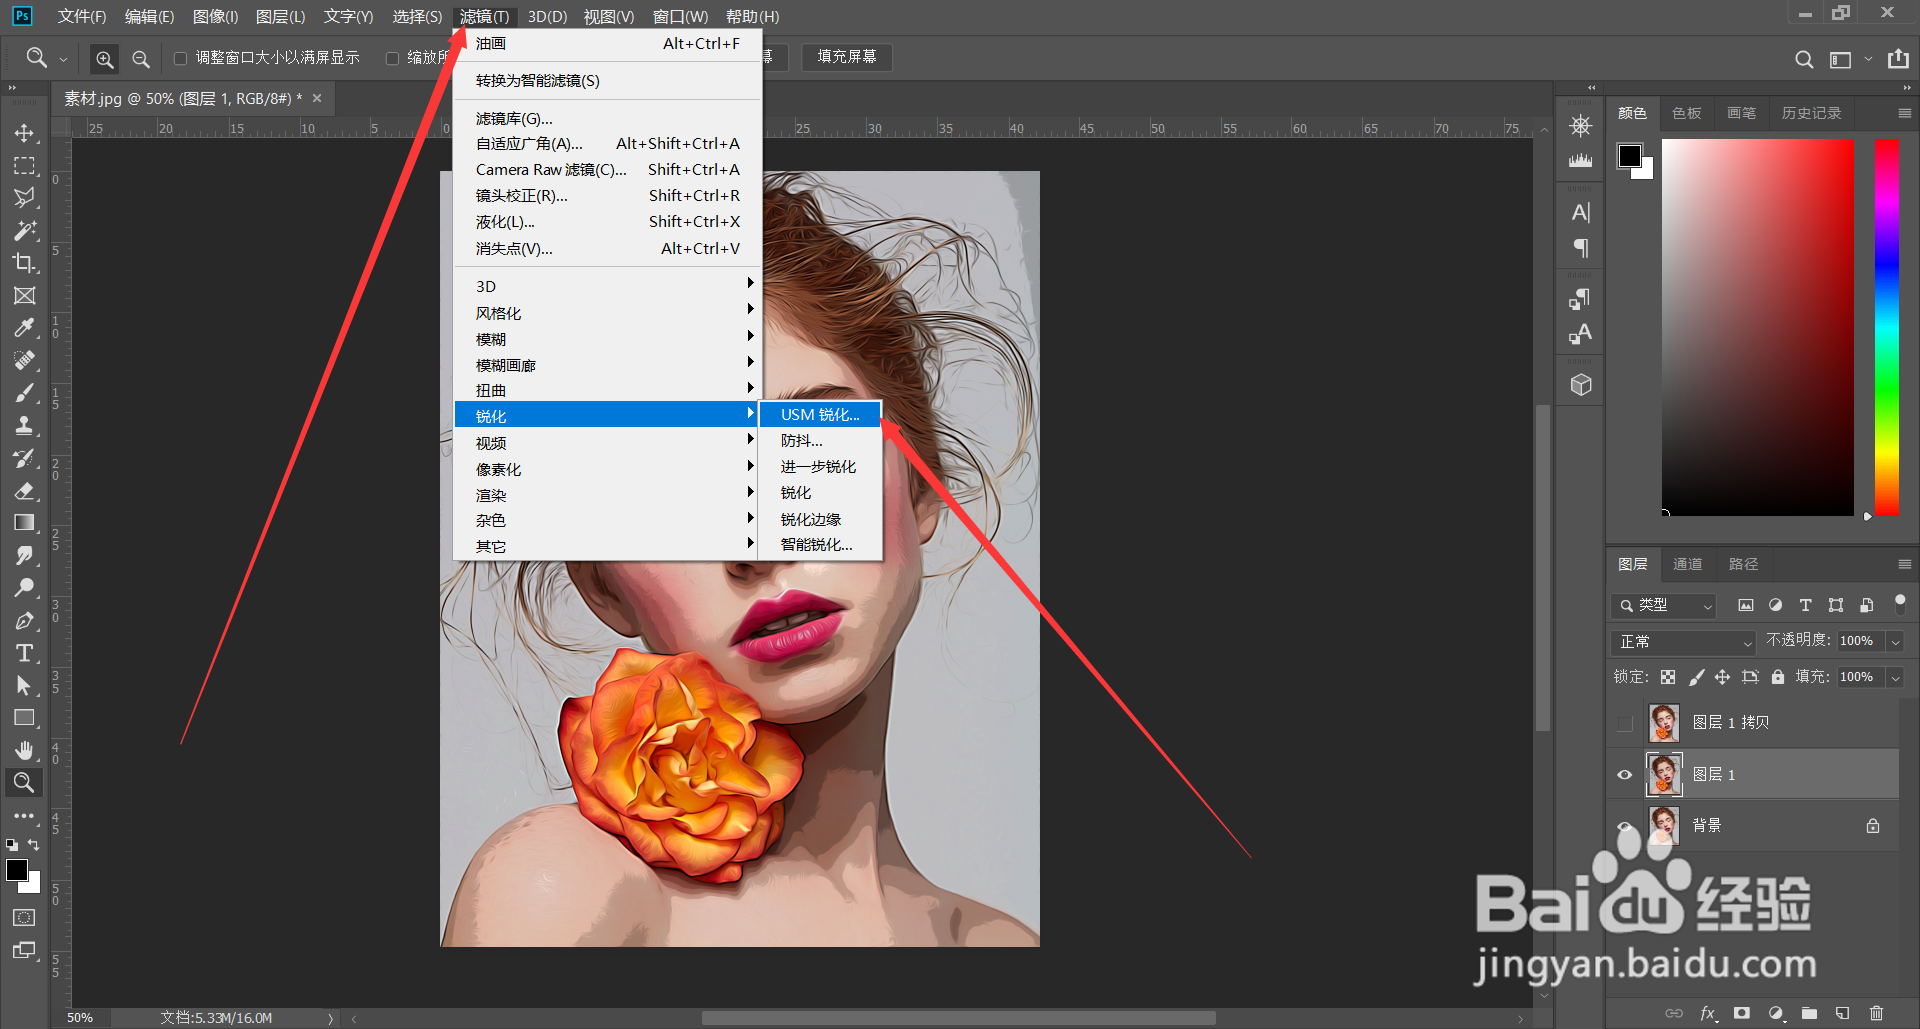This screenshot has width=1920, height=1029.
Task: Click the add layer mask icon
Action: pos(1742,1013)
